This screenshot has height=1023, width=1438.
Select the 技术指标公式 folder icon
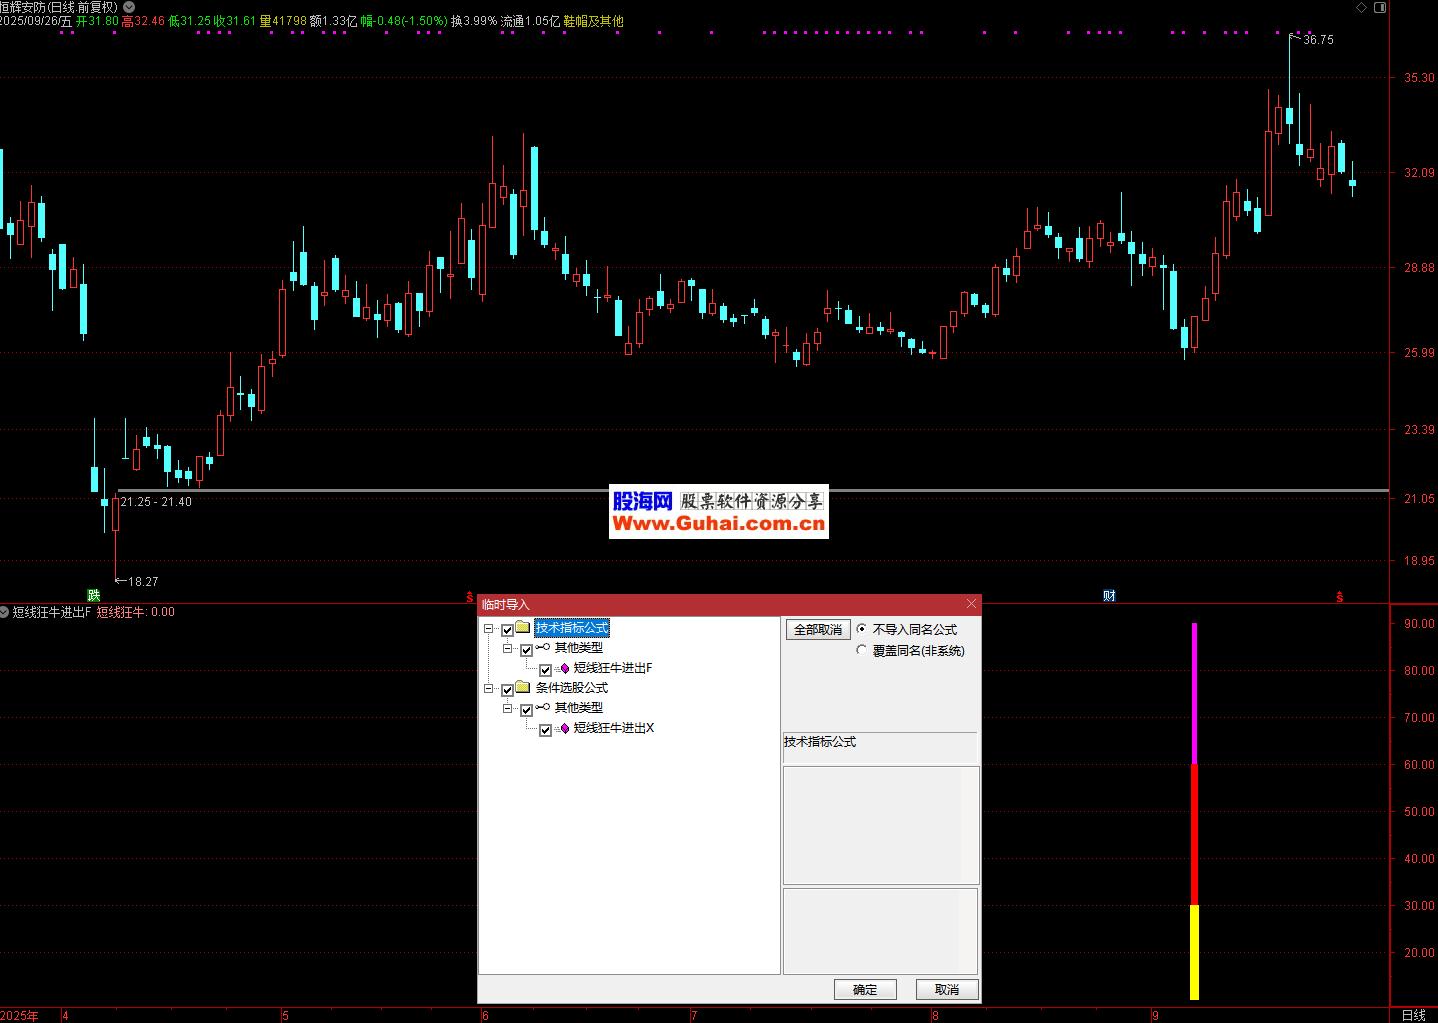coord(523,628)
